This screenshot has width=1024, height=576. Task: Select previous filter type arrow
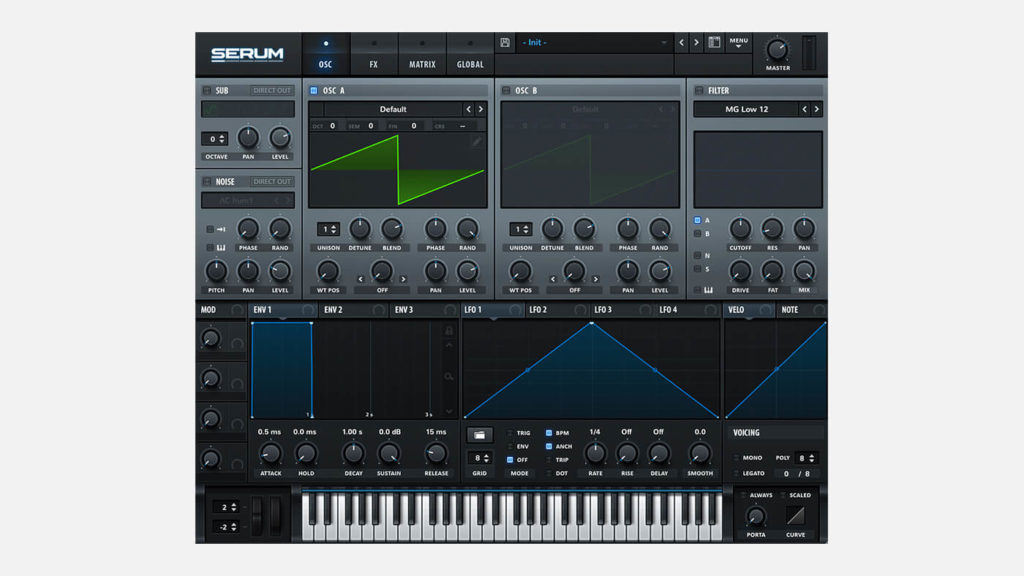coord(804,109)
